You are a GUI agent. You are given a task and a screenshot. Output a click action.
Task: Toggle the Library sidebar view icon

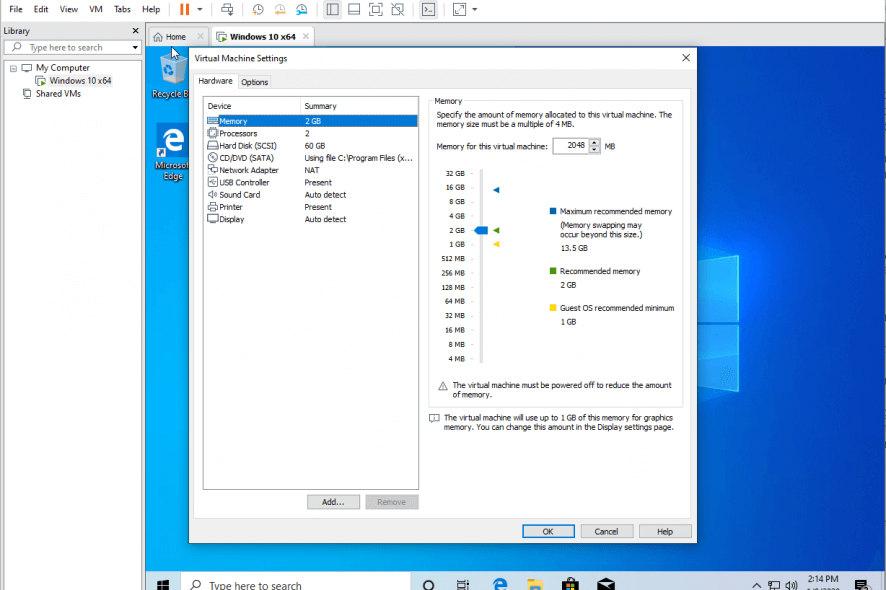point(332,9)
